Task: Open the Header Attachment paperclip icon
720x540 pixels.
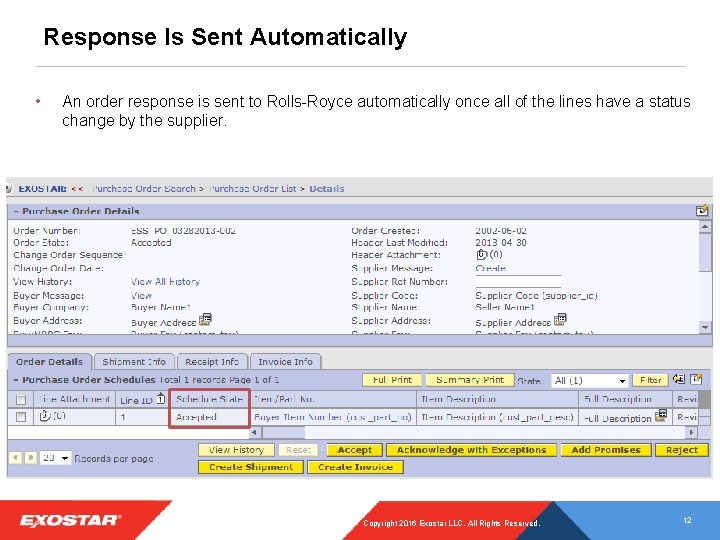Action: (481, 254)
